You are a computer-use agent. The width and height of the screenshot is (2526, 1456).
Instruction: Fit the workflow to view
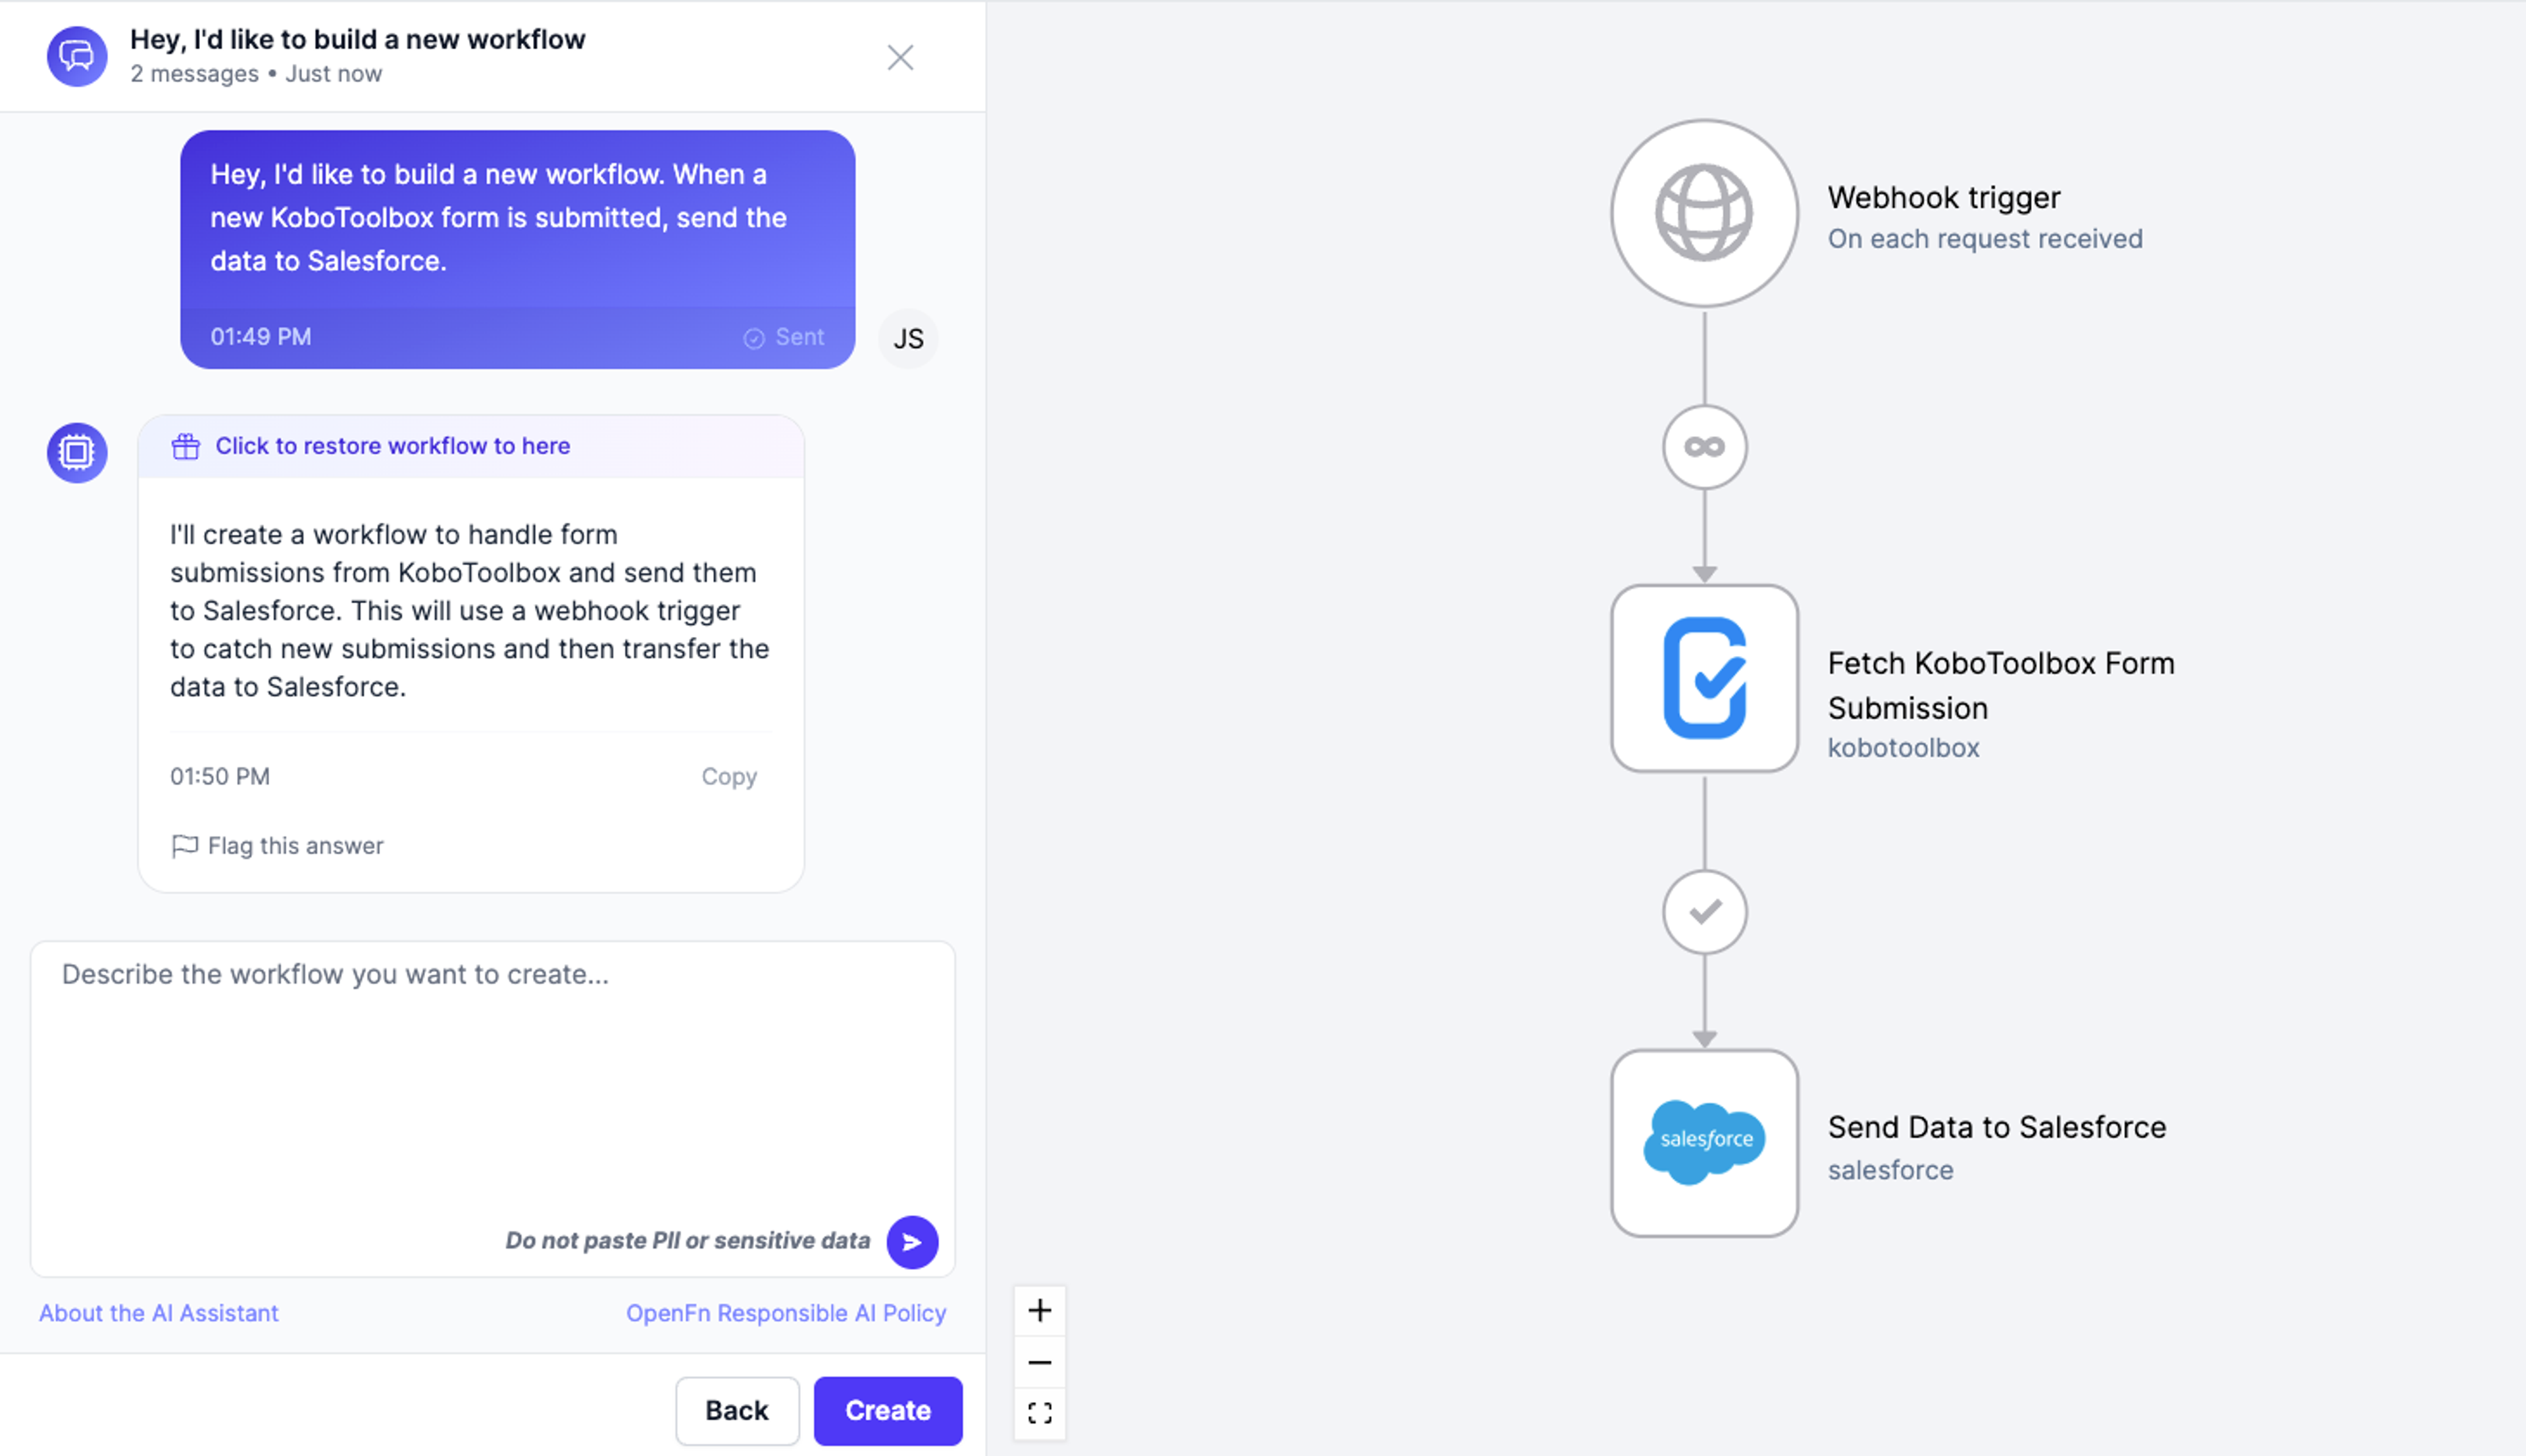pos(1040,1413)
